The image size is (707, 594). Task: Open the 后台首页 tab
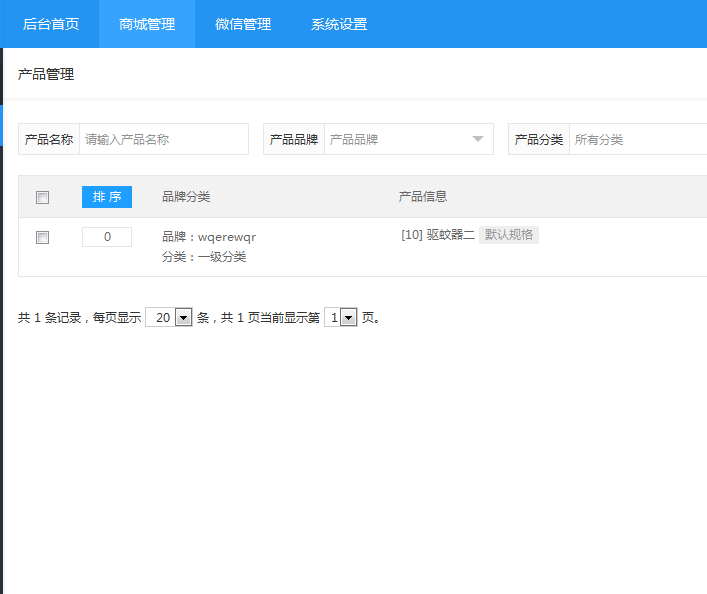[51, 24]
